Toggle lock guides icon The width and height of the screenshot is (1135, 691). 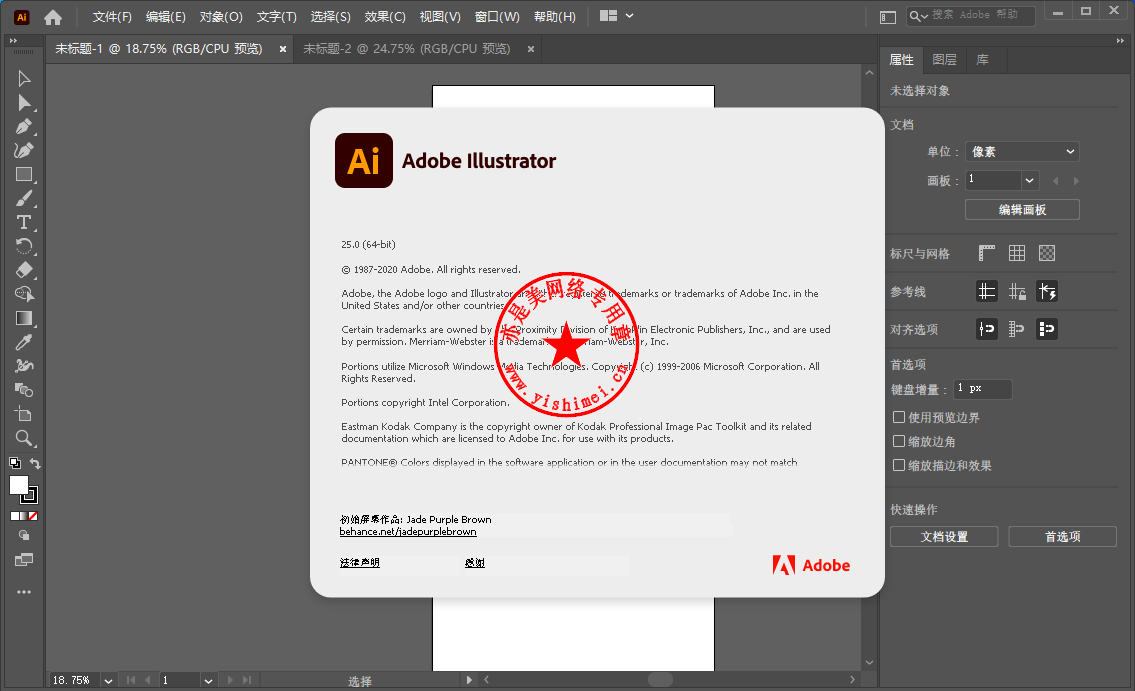[x=1017, y=291]
